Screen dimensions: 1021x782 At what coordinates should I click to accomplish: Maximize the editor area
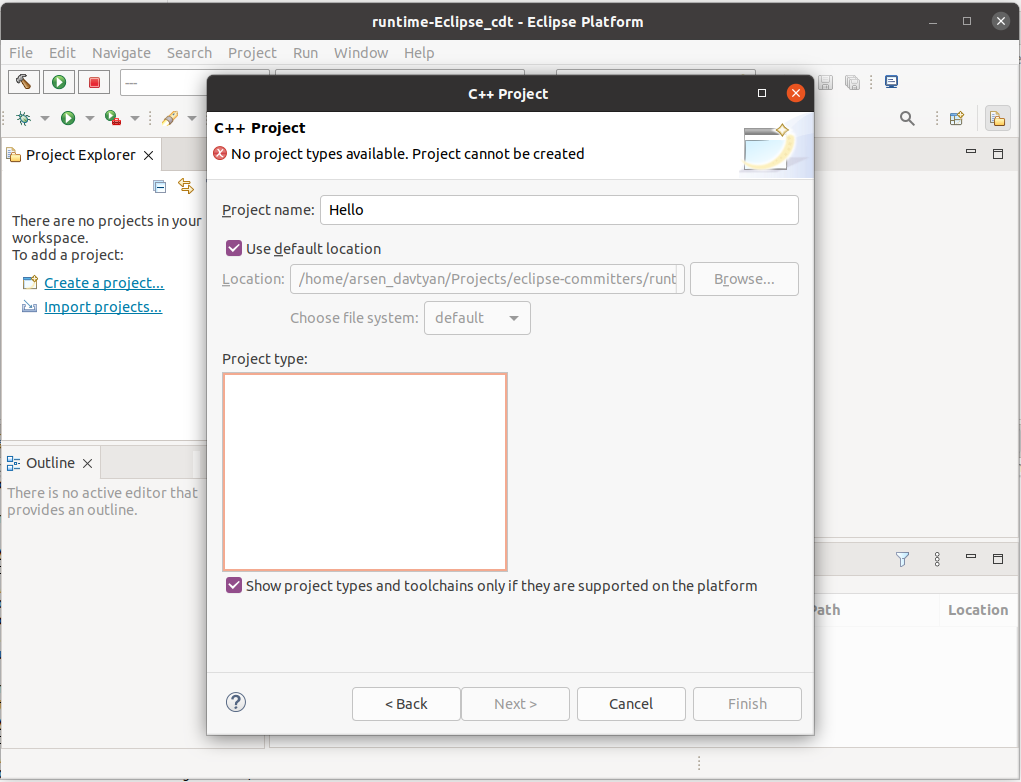click(x=998, y=154)
